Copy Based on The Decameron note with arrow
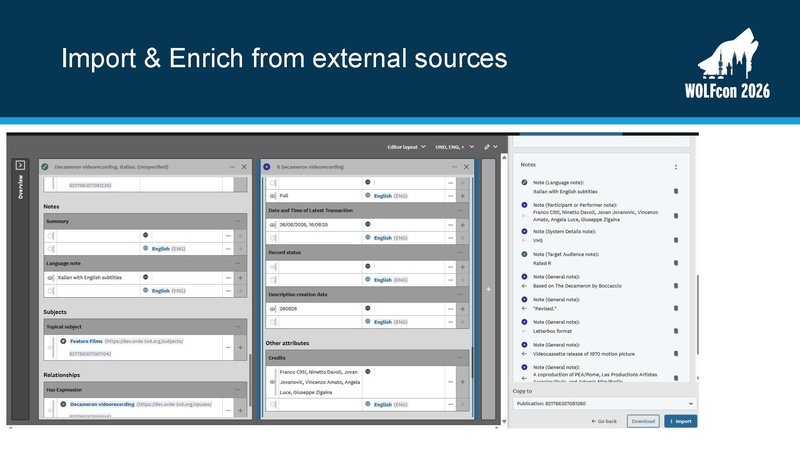Viewport: 800px width, 450px height. point(524,286)
